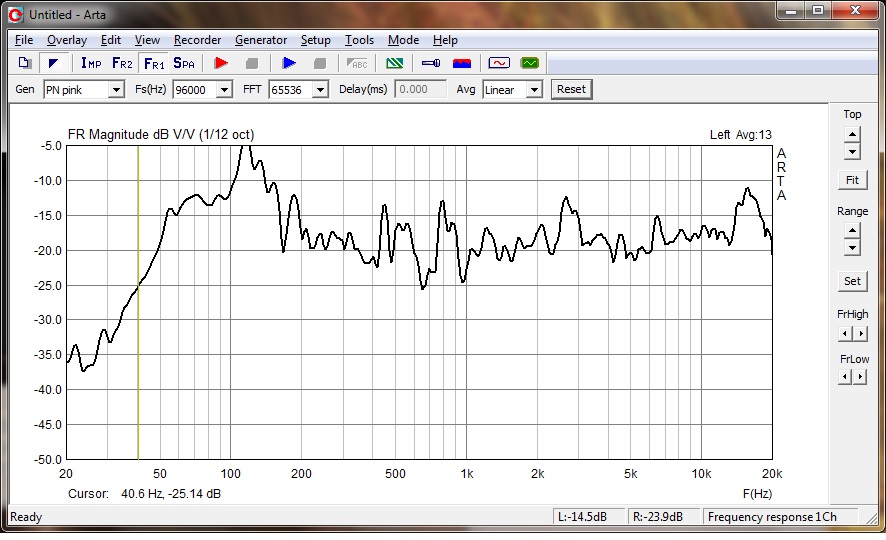Expand the Gen PN pink dropdown

pos(116,90)
